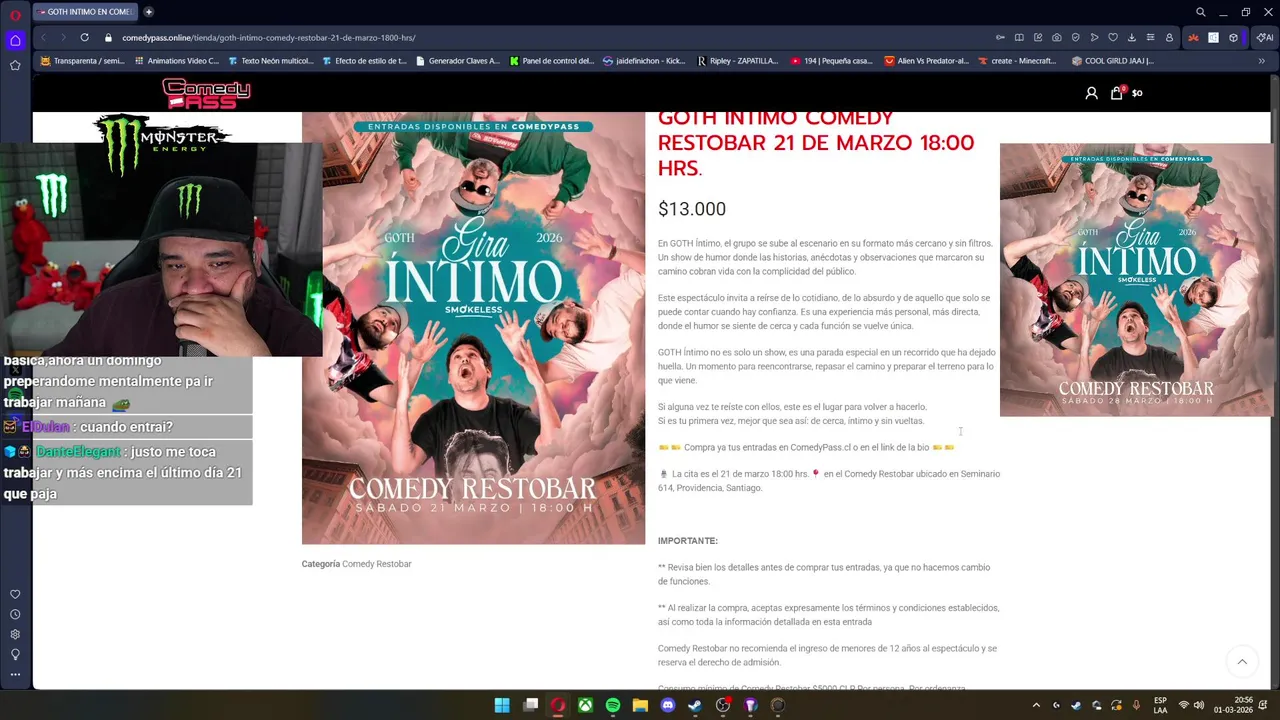
Task: Open sidebar three-dot more menu
Action: pos(15,675)
